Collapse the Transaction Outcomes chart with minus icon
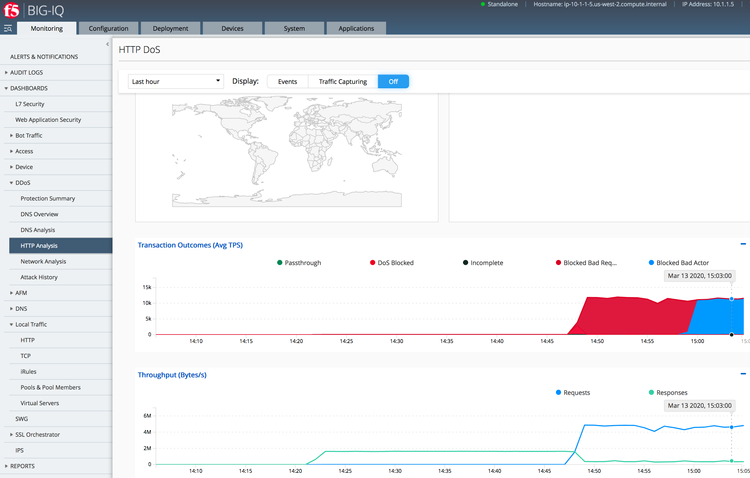 coord(743,244)
